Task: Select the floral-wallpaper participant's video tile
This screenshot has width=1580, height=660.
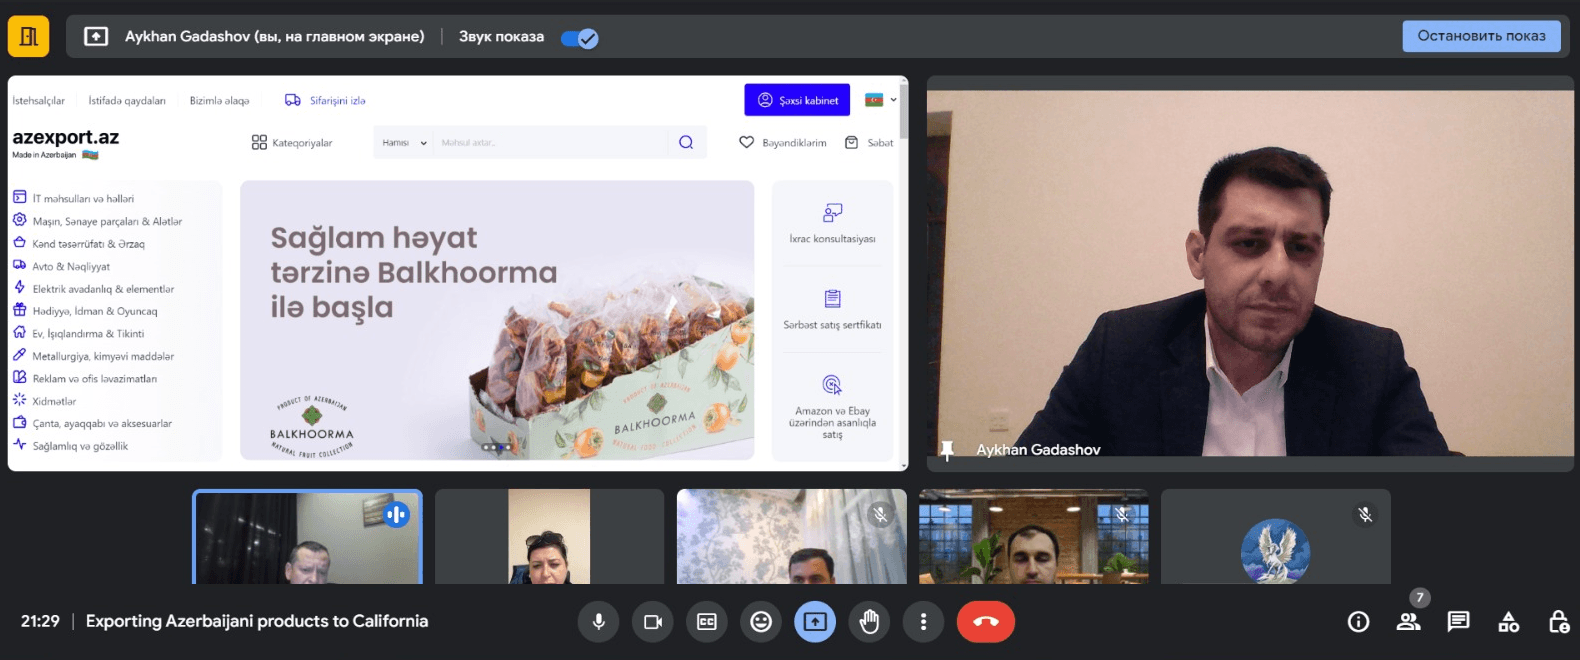Action: coord(791,537)
